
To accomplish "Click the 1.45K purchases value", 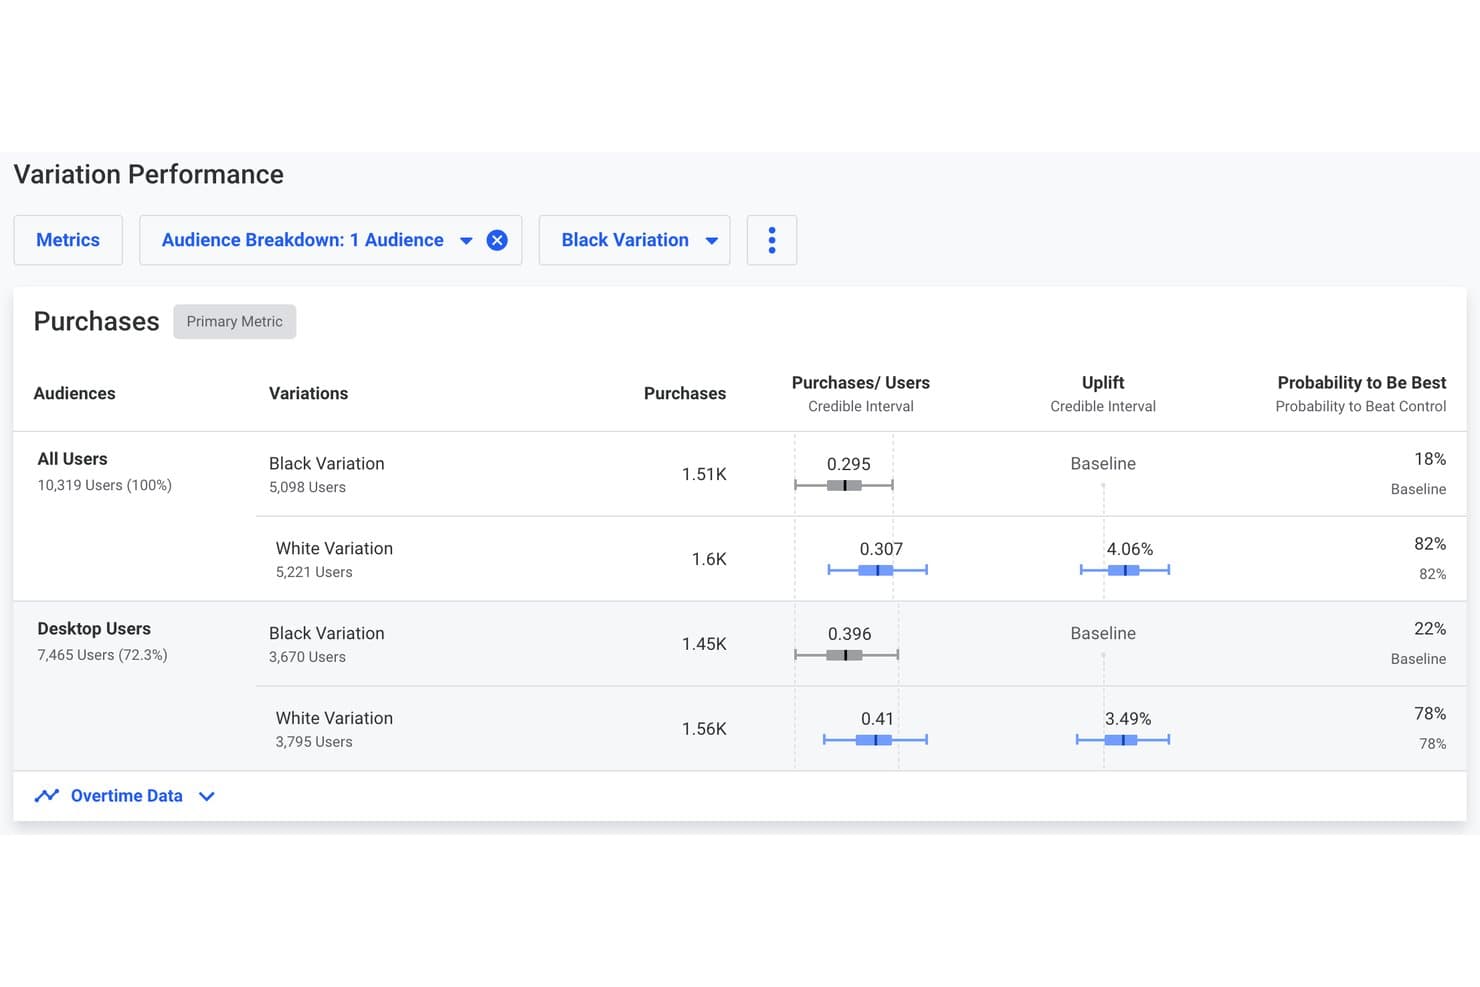I will [704, 644].
